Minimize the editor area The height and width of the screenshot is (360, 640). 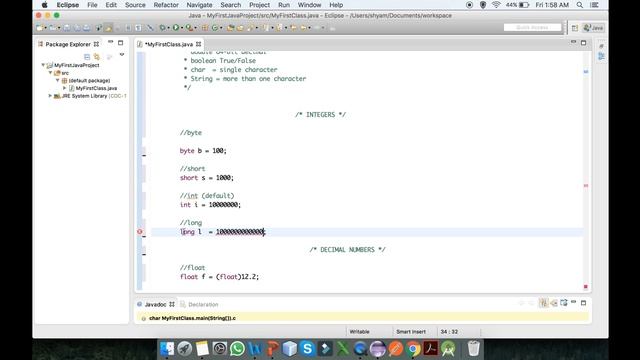point(573,42)
